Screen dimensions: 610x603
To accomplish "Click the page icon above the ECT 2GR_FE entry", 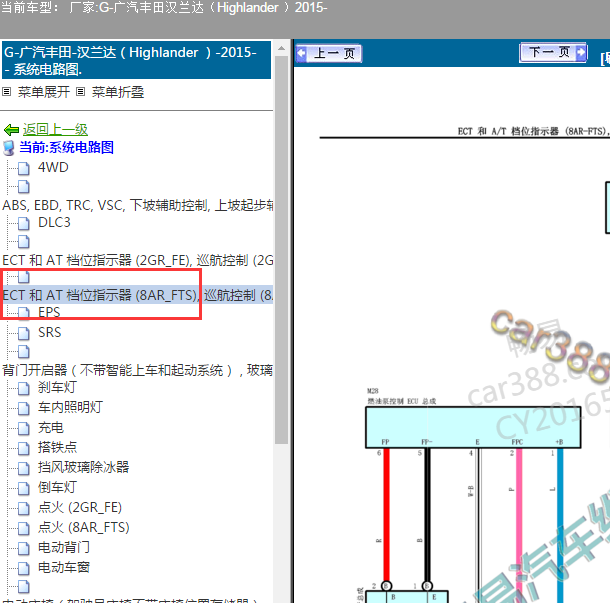I will pyautogui.click(x=23, y=242).
